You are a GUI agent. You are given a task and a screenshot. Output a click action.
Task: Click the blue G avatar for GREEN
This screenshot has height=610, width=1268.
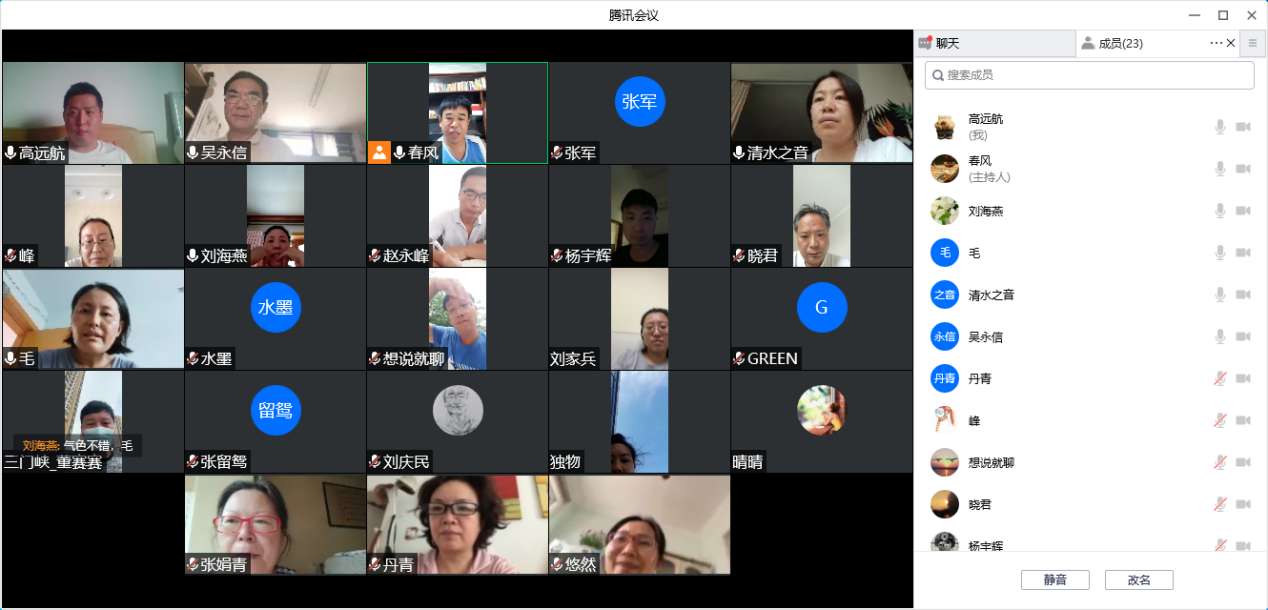(822, 307)
